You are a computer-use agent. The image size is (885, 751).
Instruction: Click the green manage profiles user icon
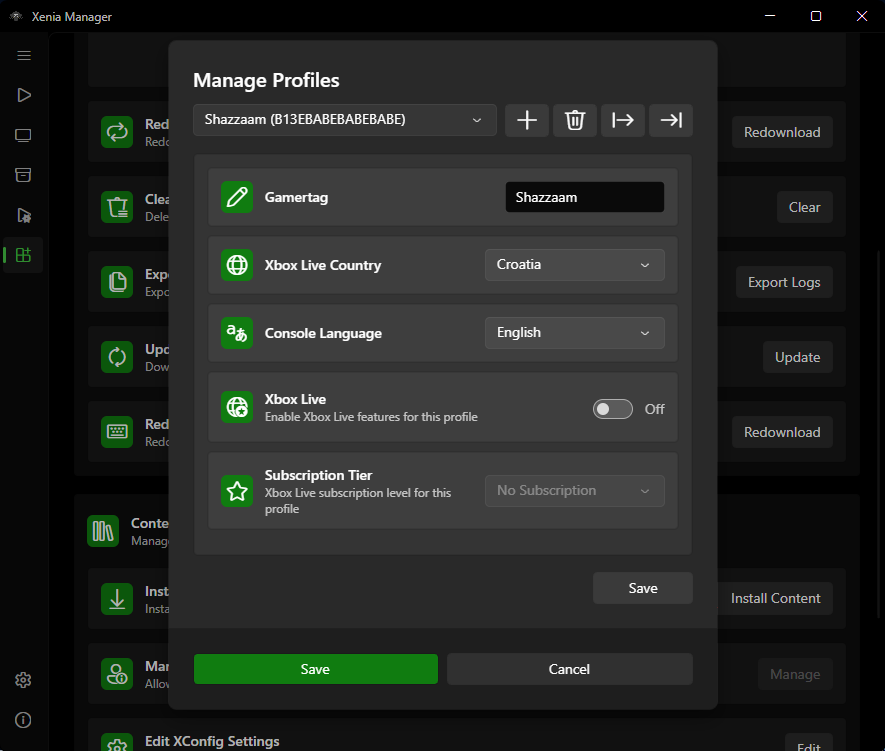click(117, 674)
